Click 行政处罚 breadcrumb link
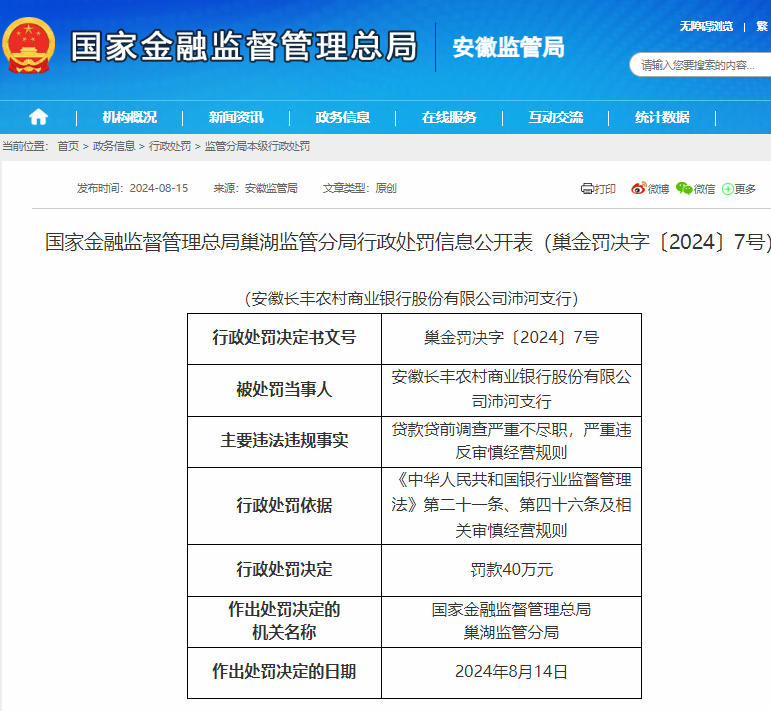771x711 pixels. tap(170, 146)
